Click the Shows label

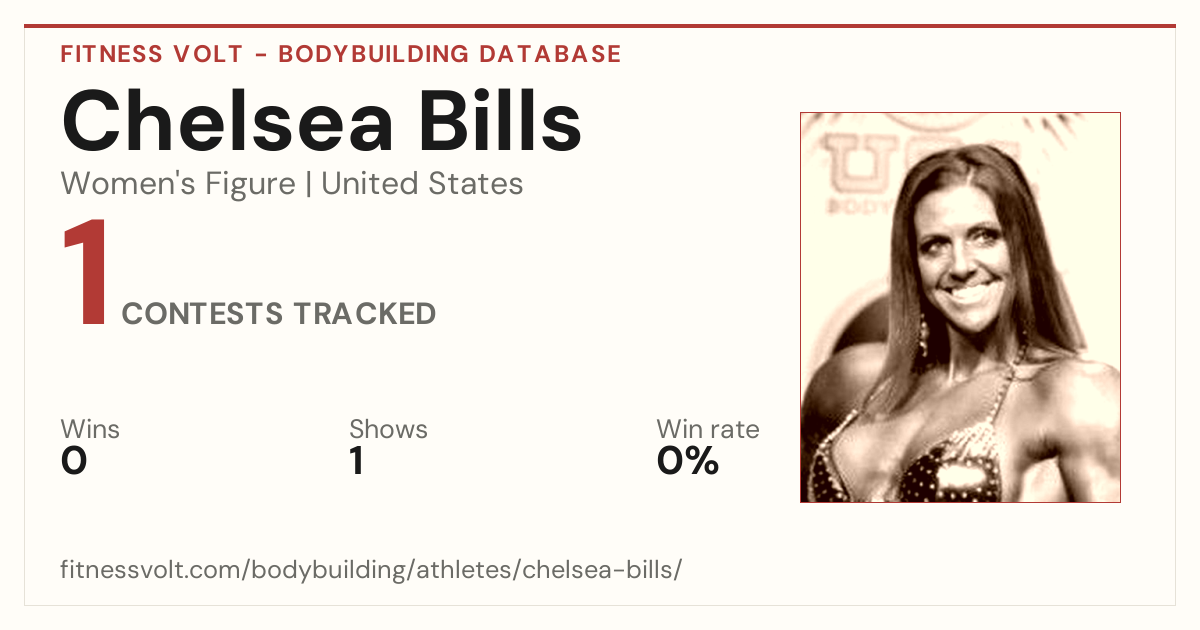tap(388, 430)
